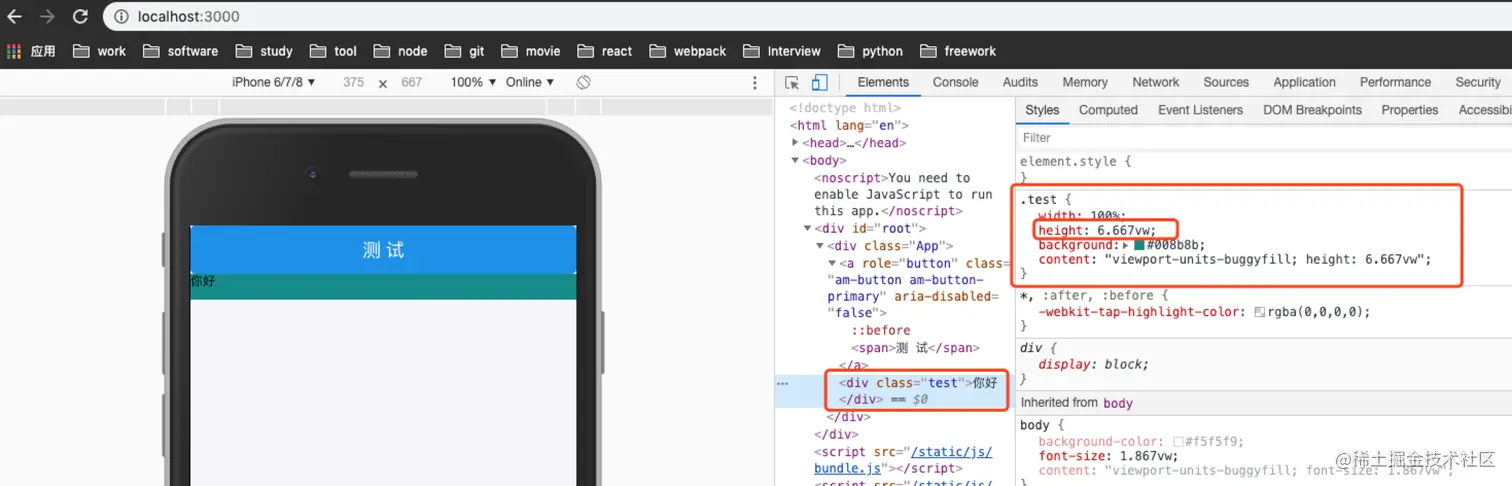Open the Online network throttling dropdown
The width and height of the screenshot is (1512, 486).
(x=530, y=82)
